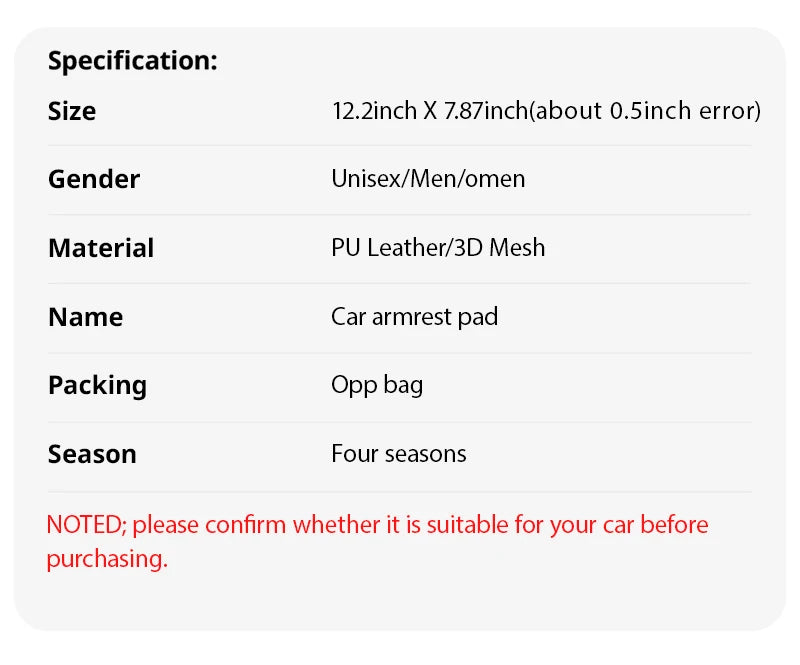Image resolution: width=800 pixels, height=665 pixels.
Task: Click the Car armrest pad value
Action: tap(414, 317)
